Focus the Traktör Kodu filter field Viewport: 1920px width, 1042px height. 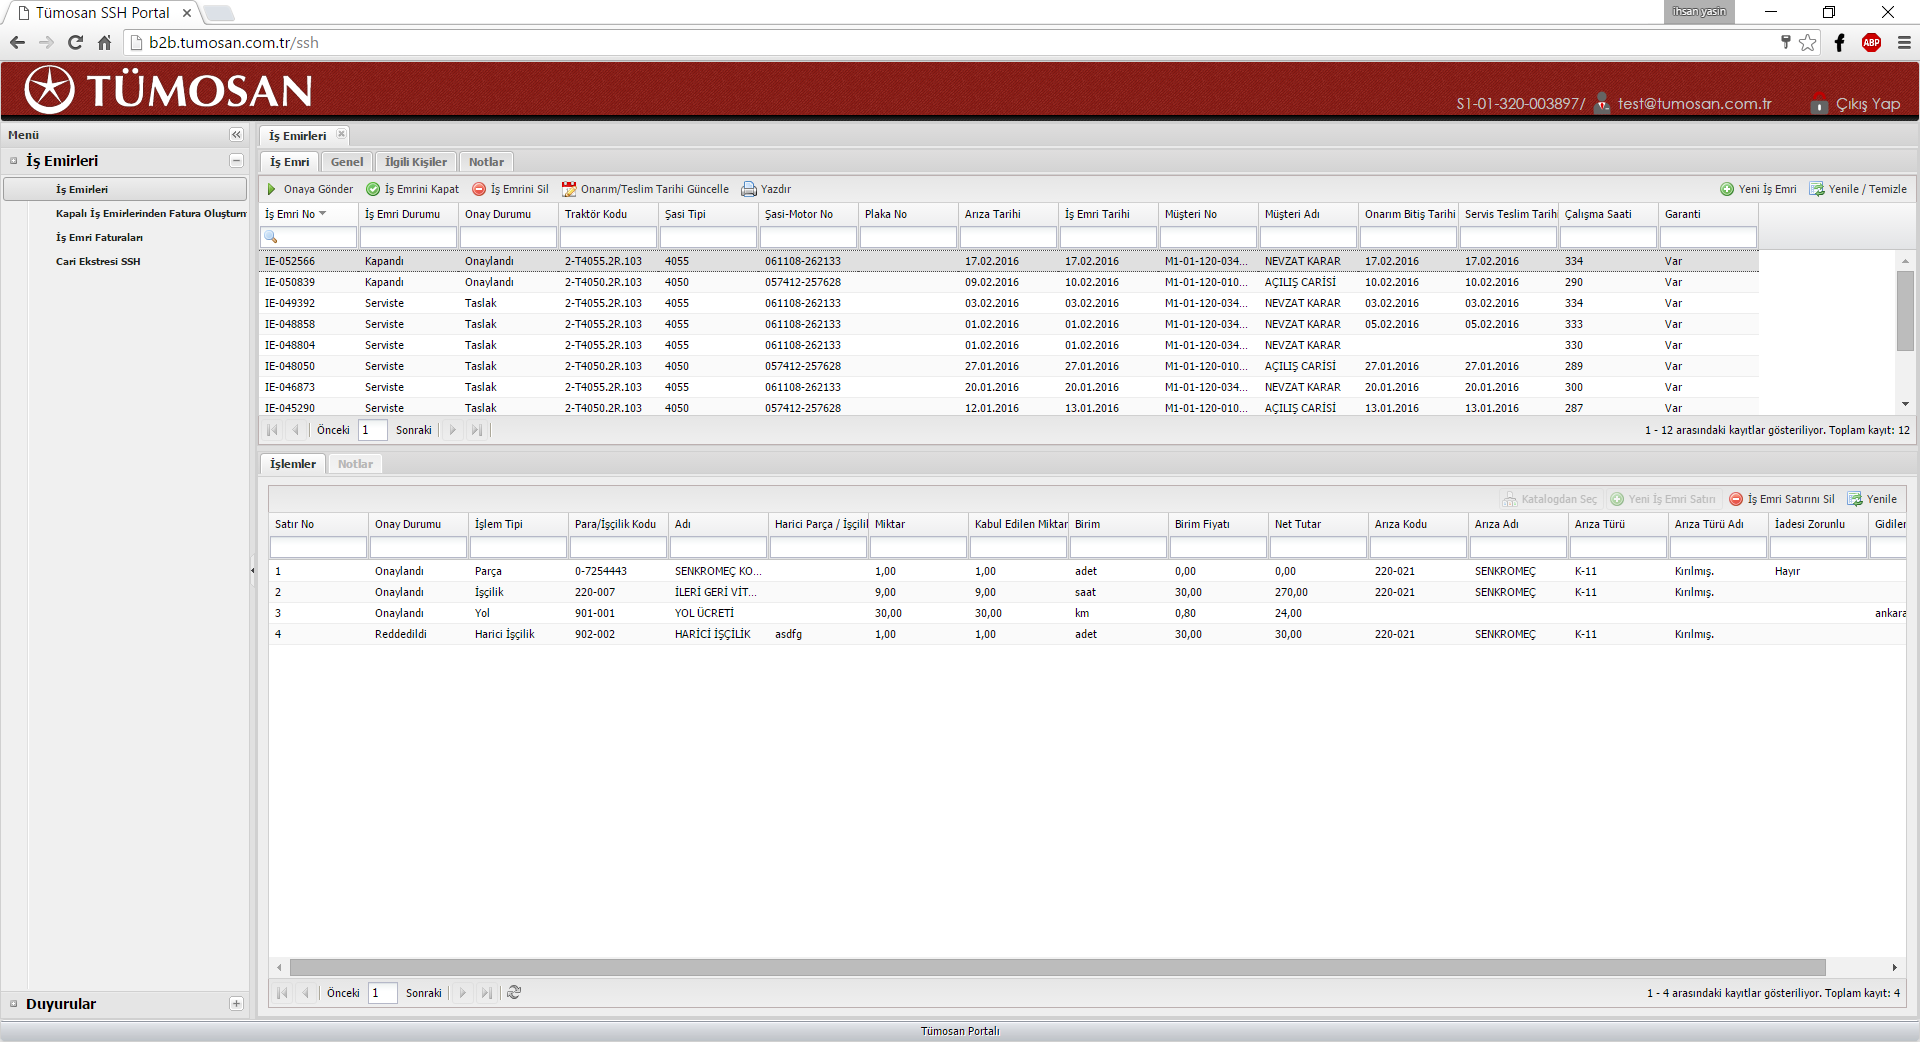click(x=608, y=237)
